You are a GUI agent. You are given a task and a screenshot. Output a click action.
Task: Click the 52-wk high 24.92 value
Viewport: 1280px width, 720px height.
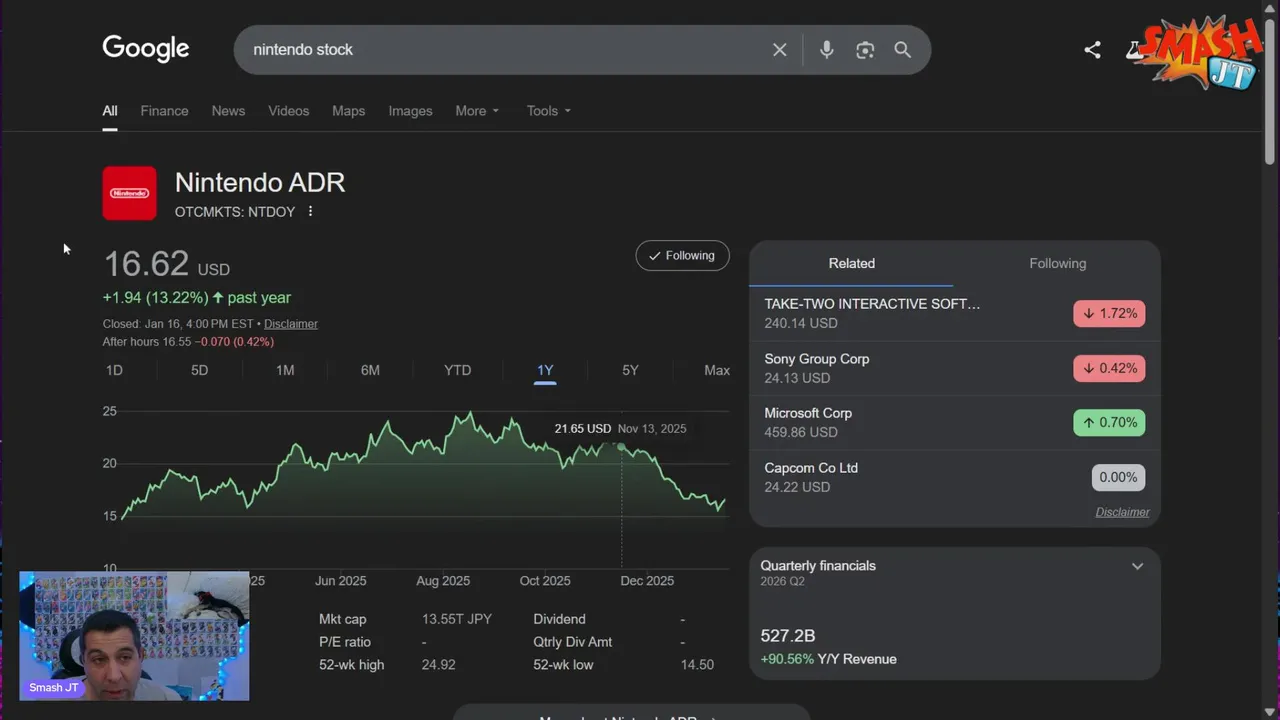point(438,665)
